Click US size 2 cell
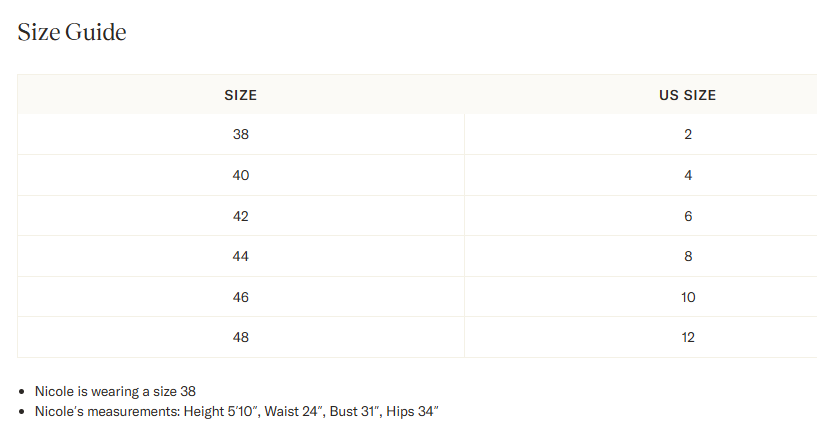 688,134
